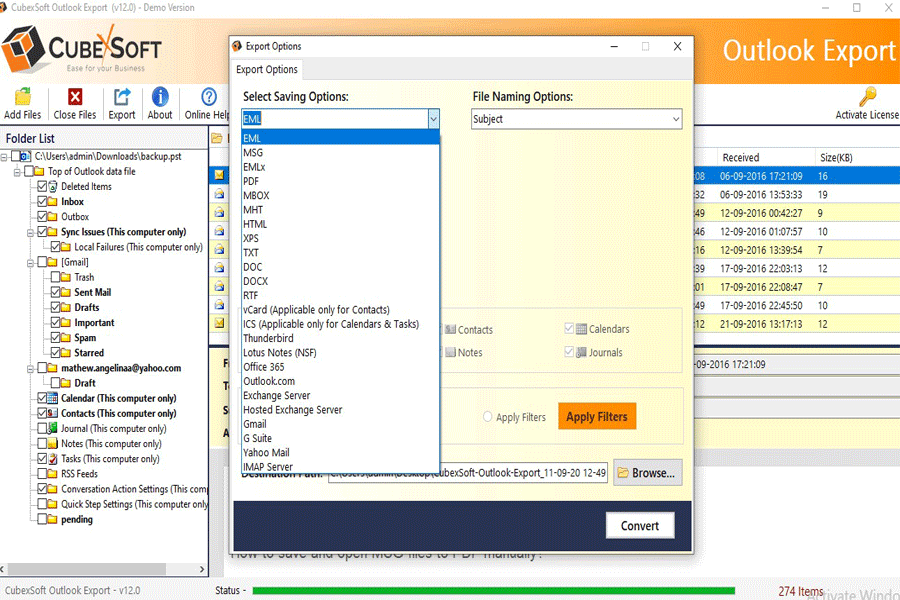
Task: Select the Apply Filters radio button
Action: 488,417
